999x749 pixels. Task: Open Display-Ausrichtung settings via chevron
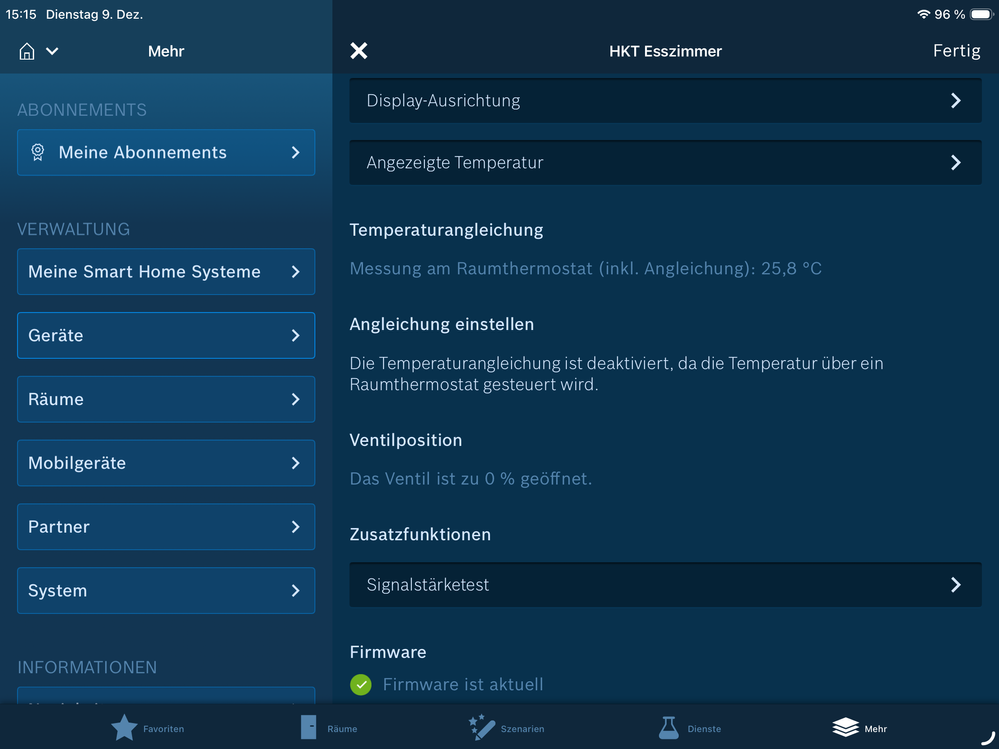pos(957,100)
